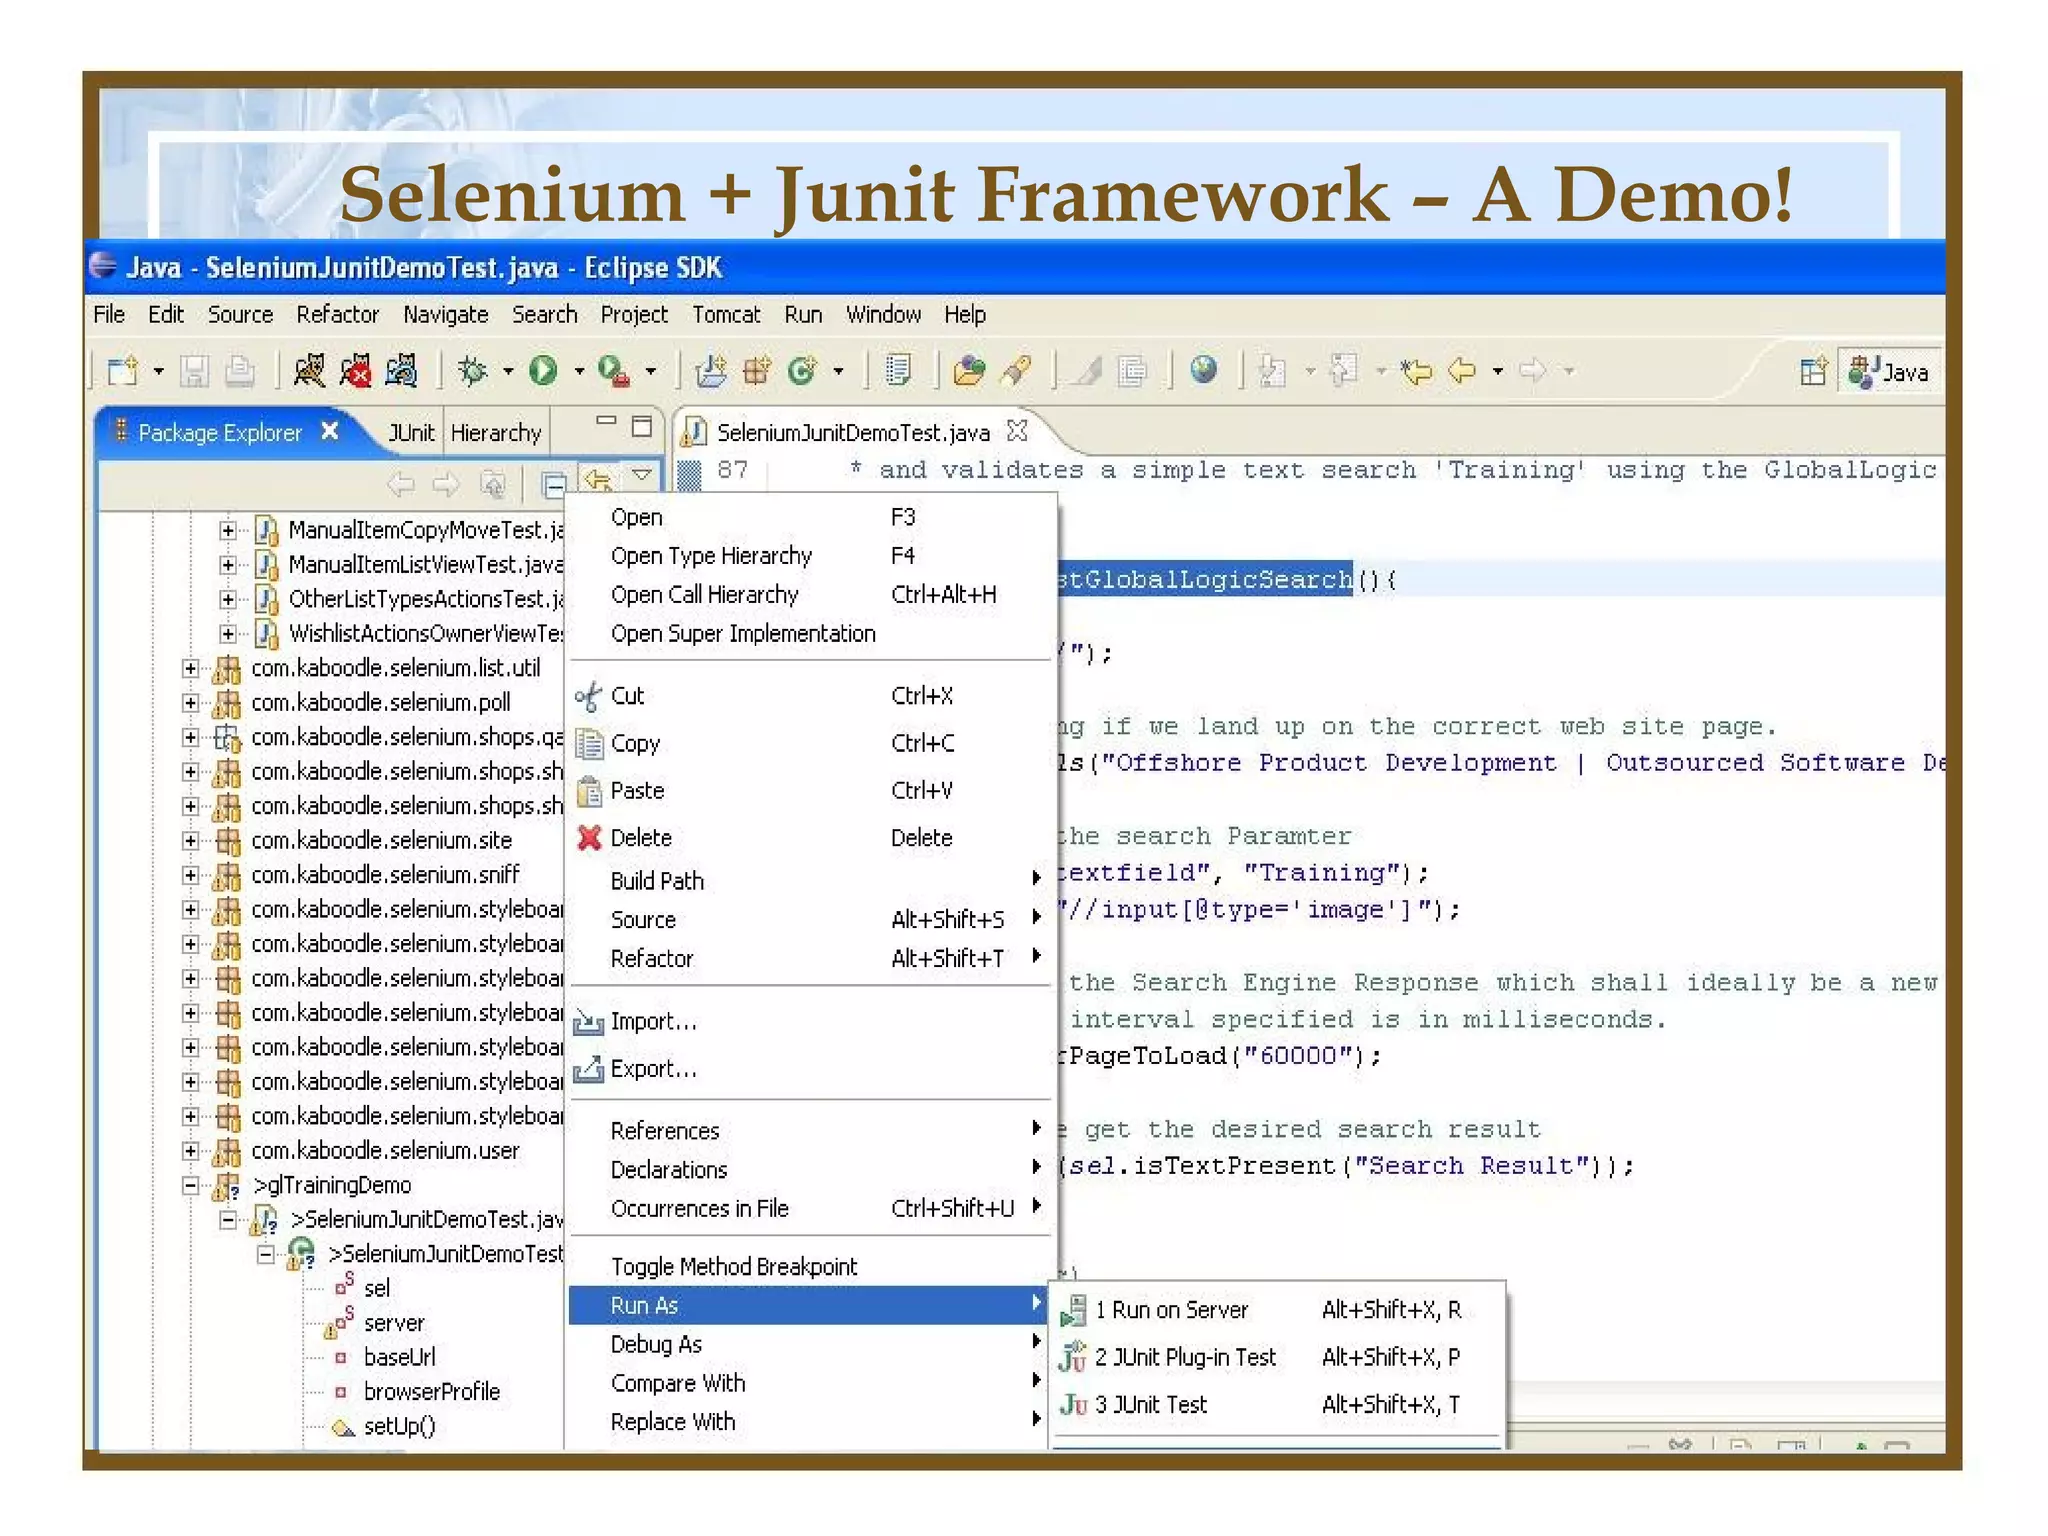Select Toggle Method Breakpoint in context menu

tap(733, 1266)
